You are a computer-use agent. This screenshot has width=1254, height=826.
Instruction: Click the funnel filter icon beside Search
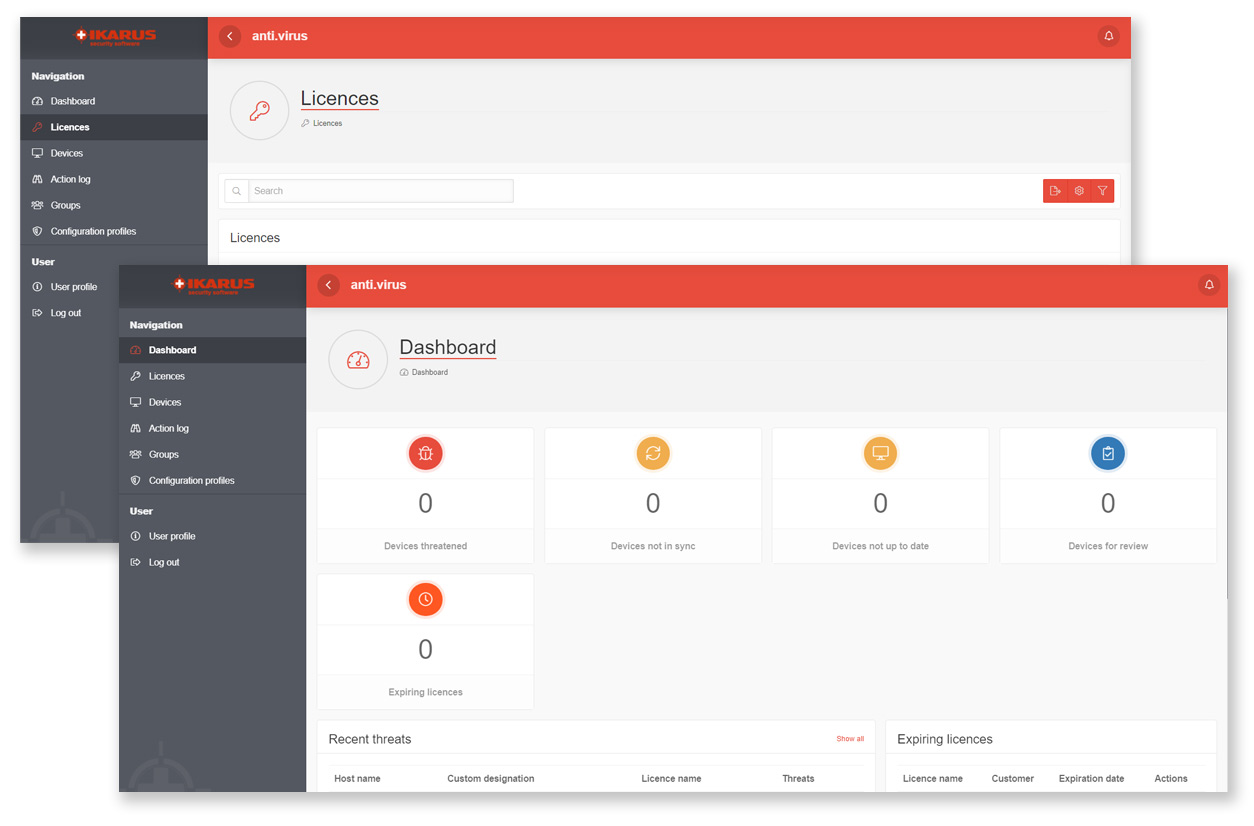click(x=1102, y=191)
